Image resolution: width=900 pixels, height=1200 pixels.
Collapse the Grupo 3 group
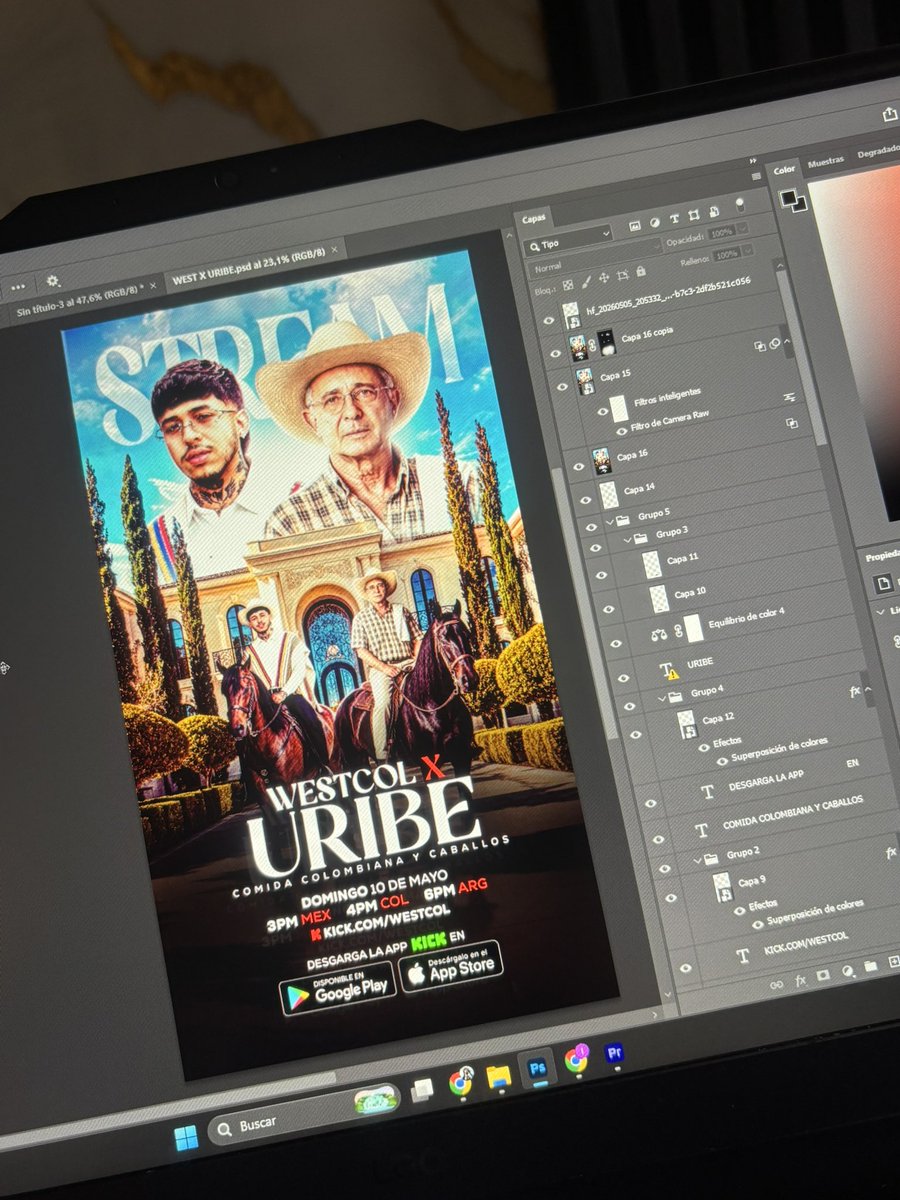point(628,540)
